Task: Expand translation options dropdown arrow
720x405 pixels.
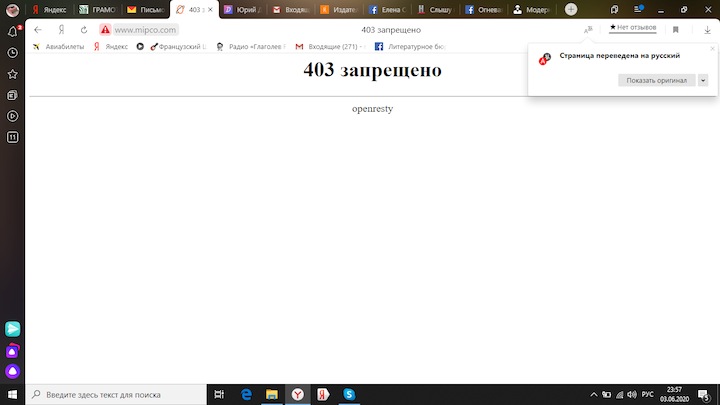Action: point(703,80)
